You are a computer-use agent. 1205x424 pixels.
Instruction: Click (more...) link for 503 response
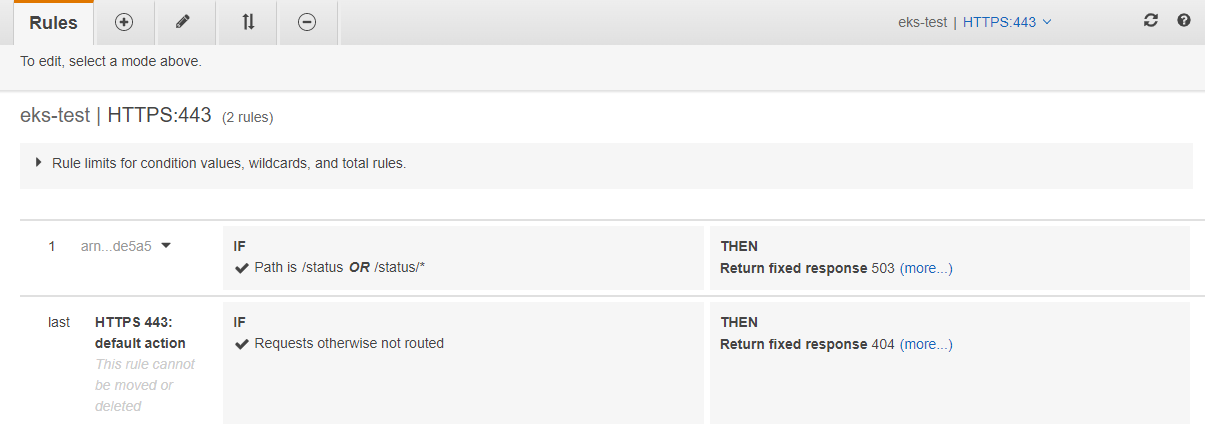(926, 268)
